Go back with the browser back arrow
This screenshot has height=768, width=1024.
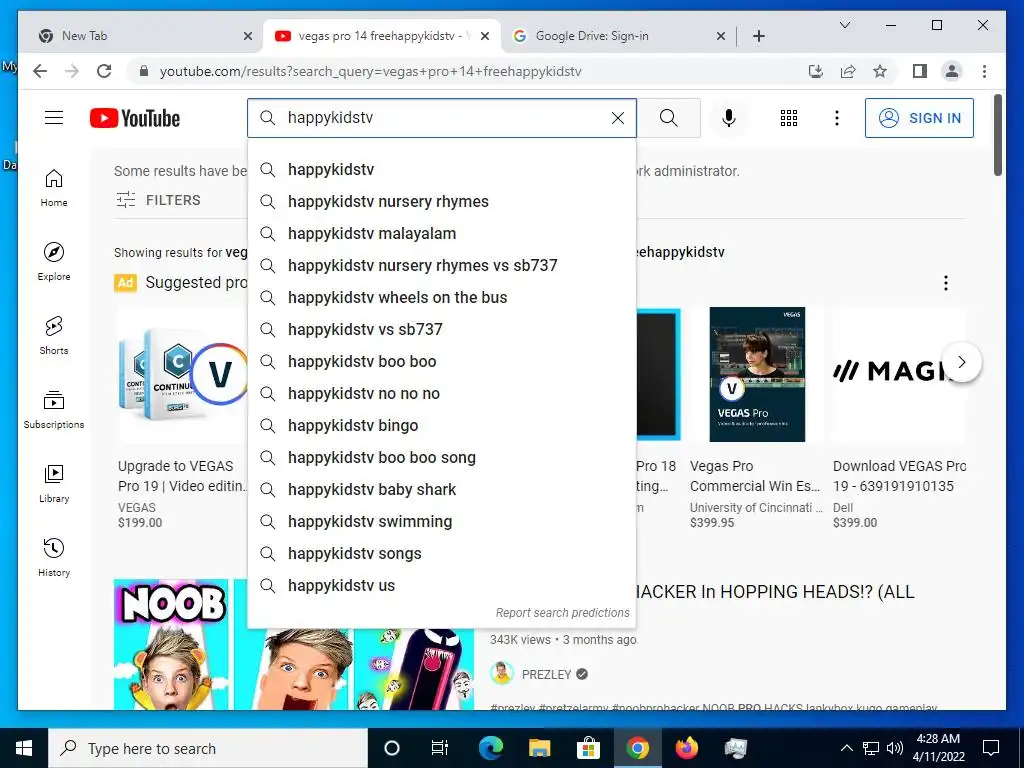[40, 71]
